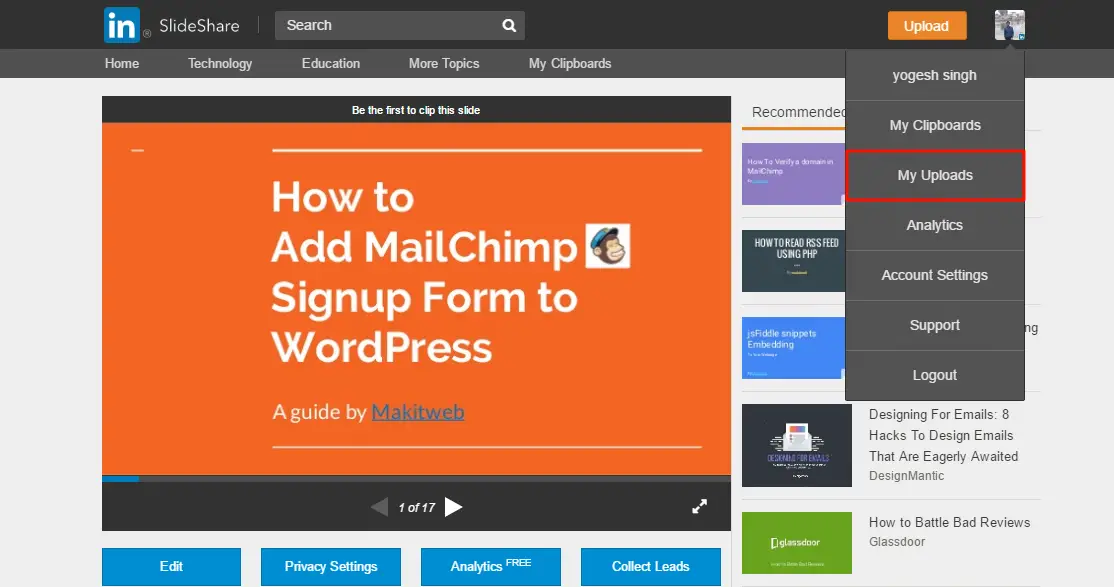Open the green Glassdoor thumbnail

(796, 543)
